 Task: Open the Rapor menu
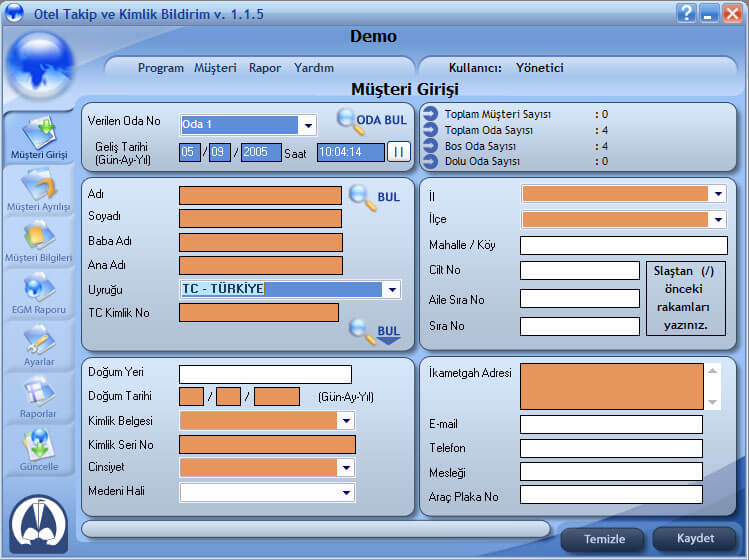265,68
